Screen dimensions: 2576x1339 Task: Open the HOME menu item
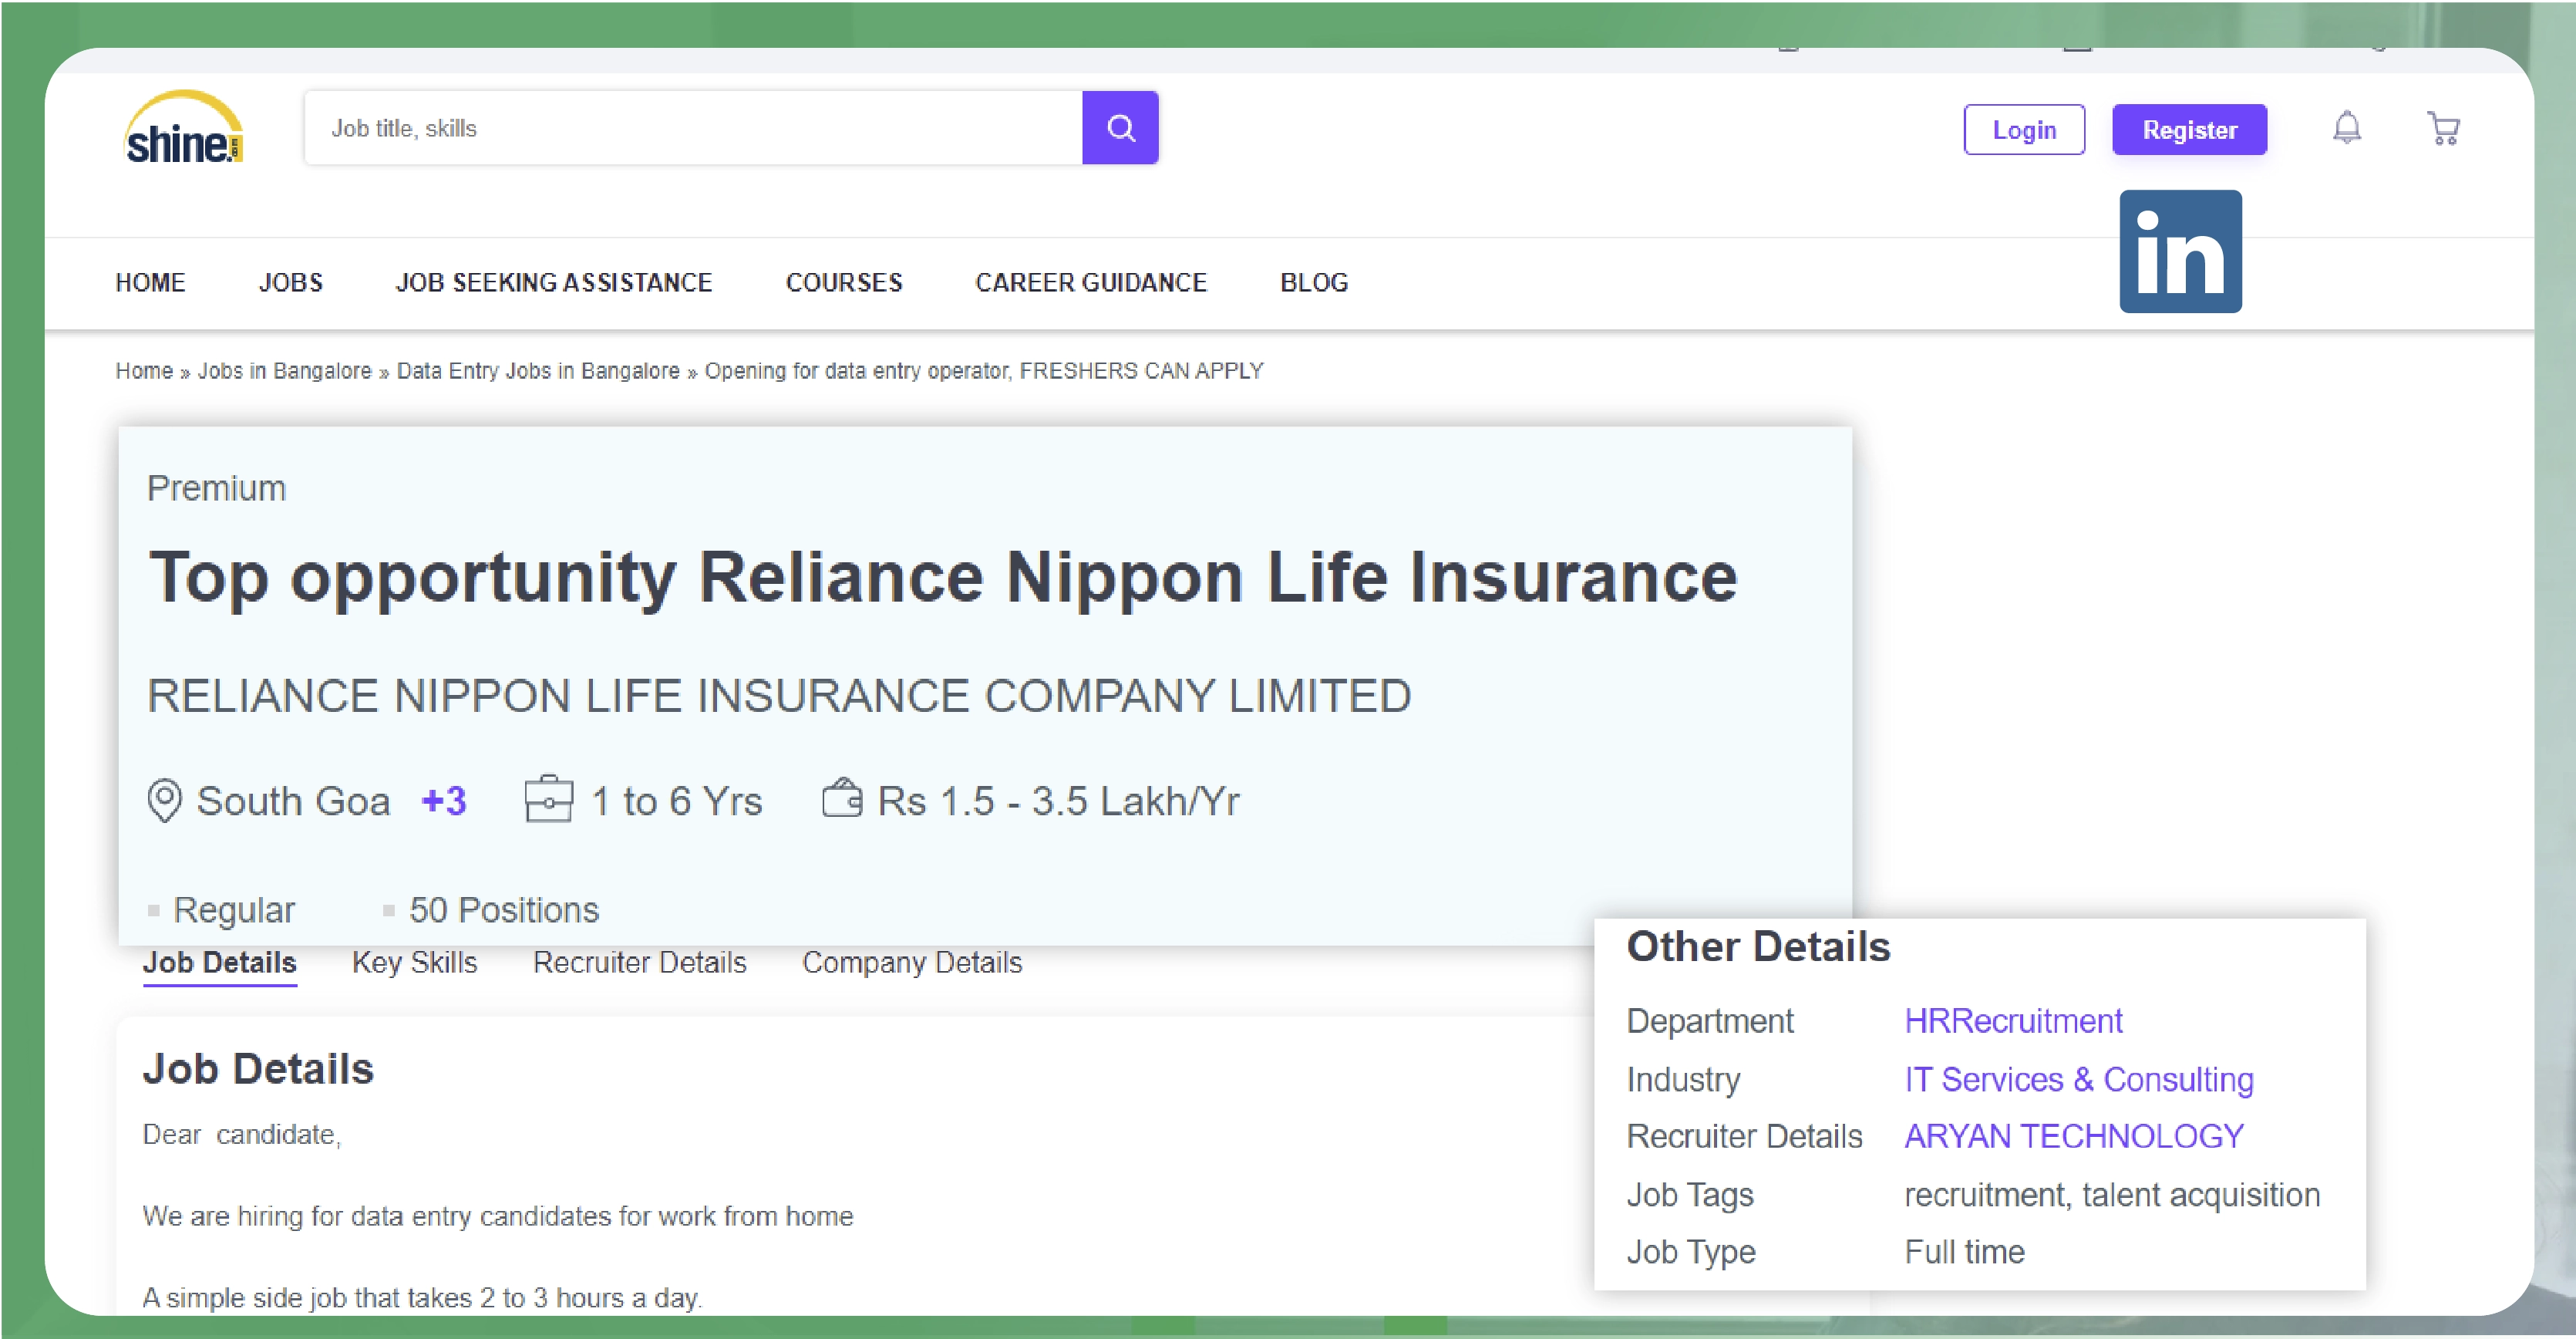(x=150, y=283)
